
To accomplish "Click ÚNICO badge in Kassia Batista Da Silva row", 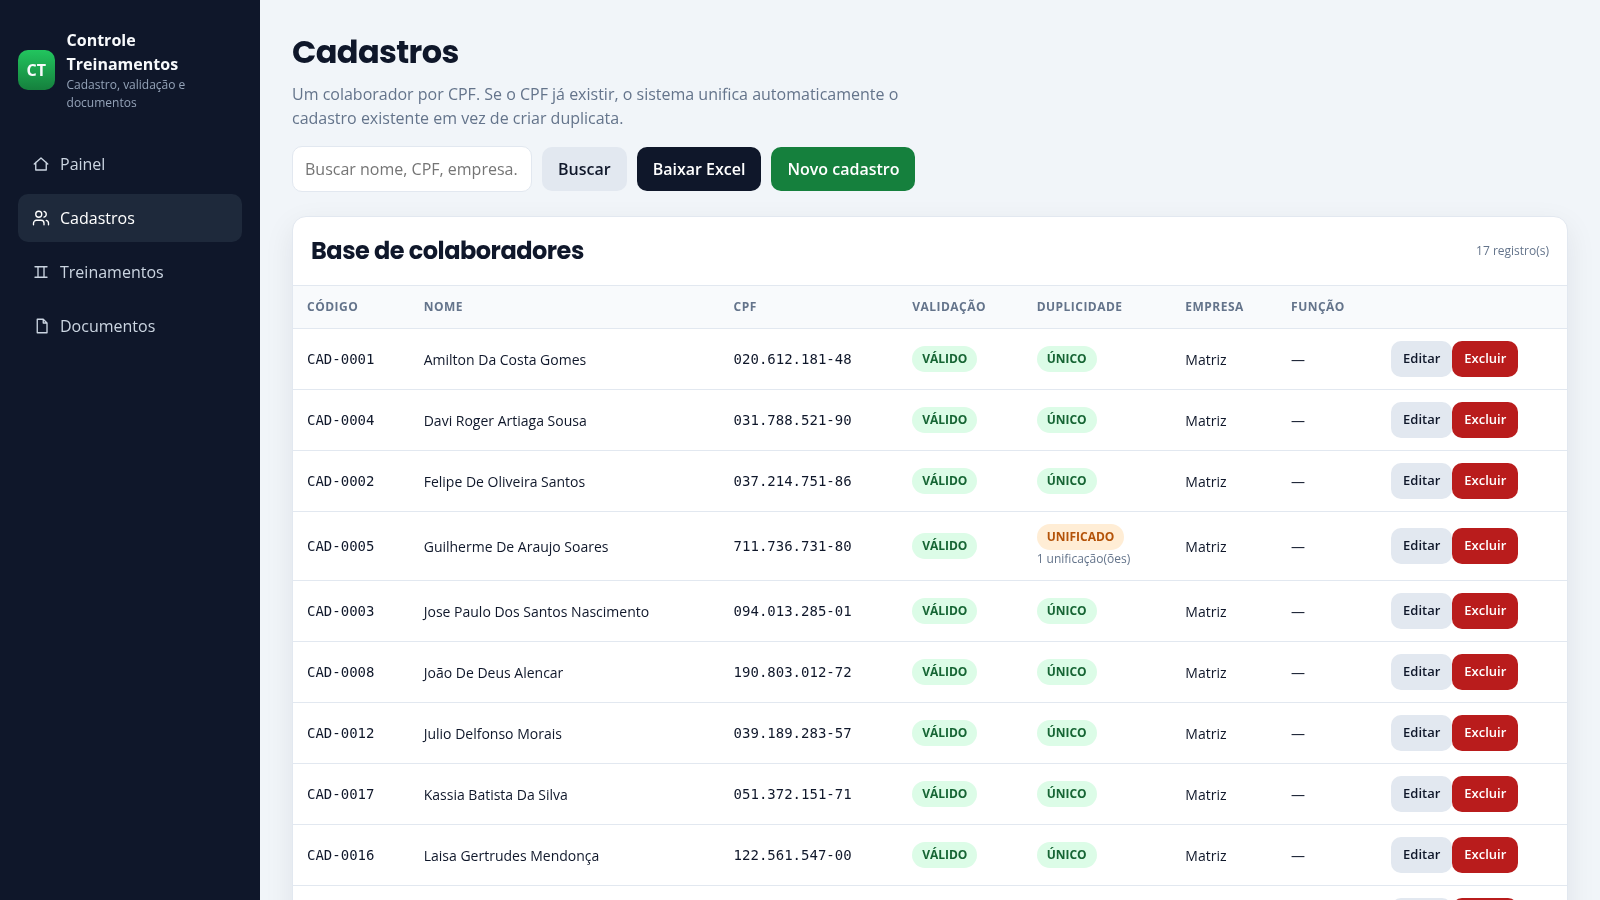I will tap(1066, 794).
